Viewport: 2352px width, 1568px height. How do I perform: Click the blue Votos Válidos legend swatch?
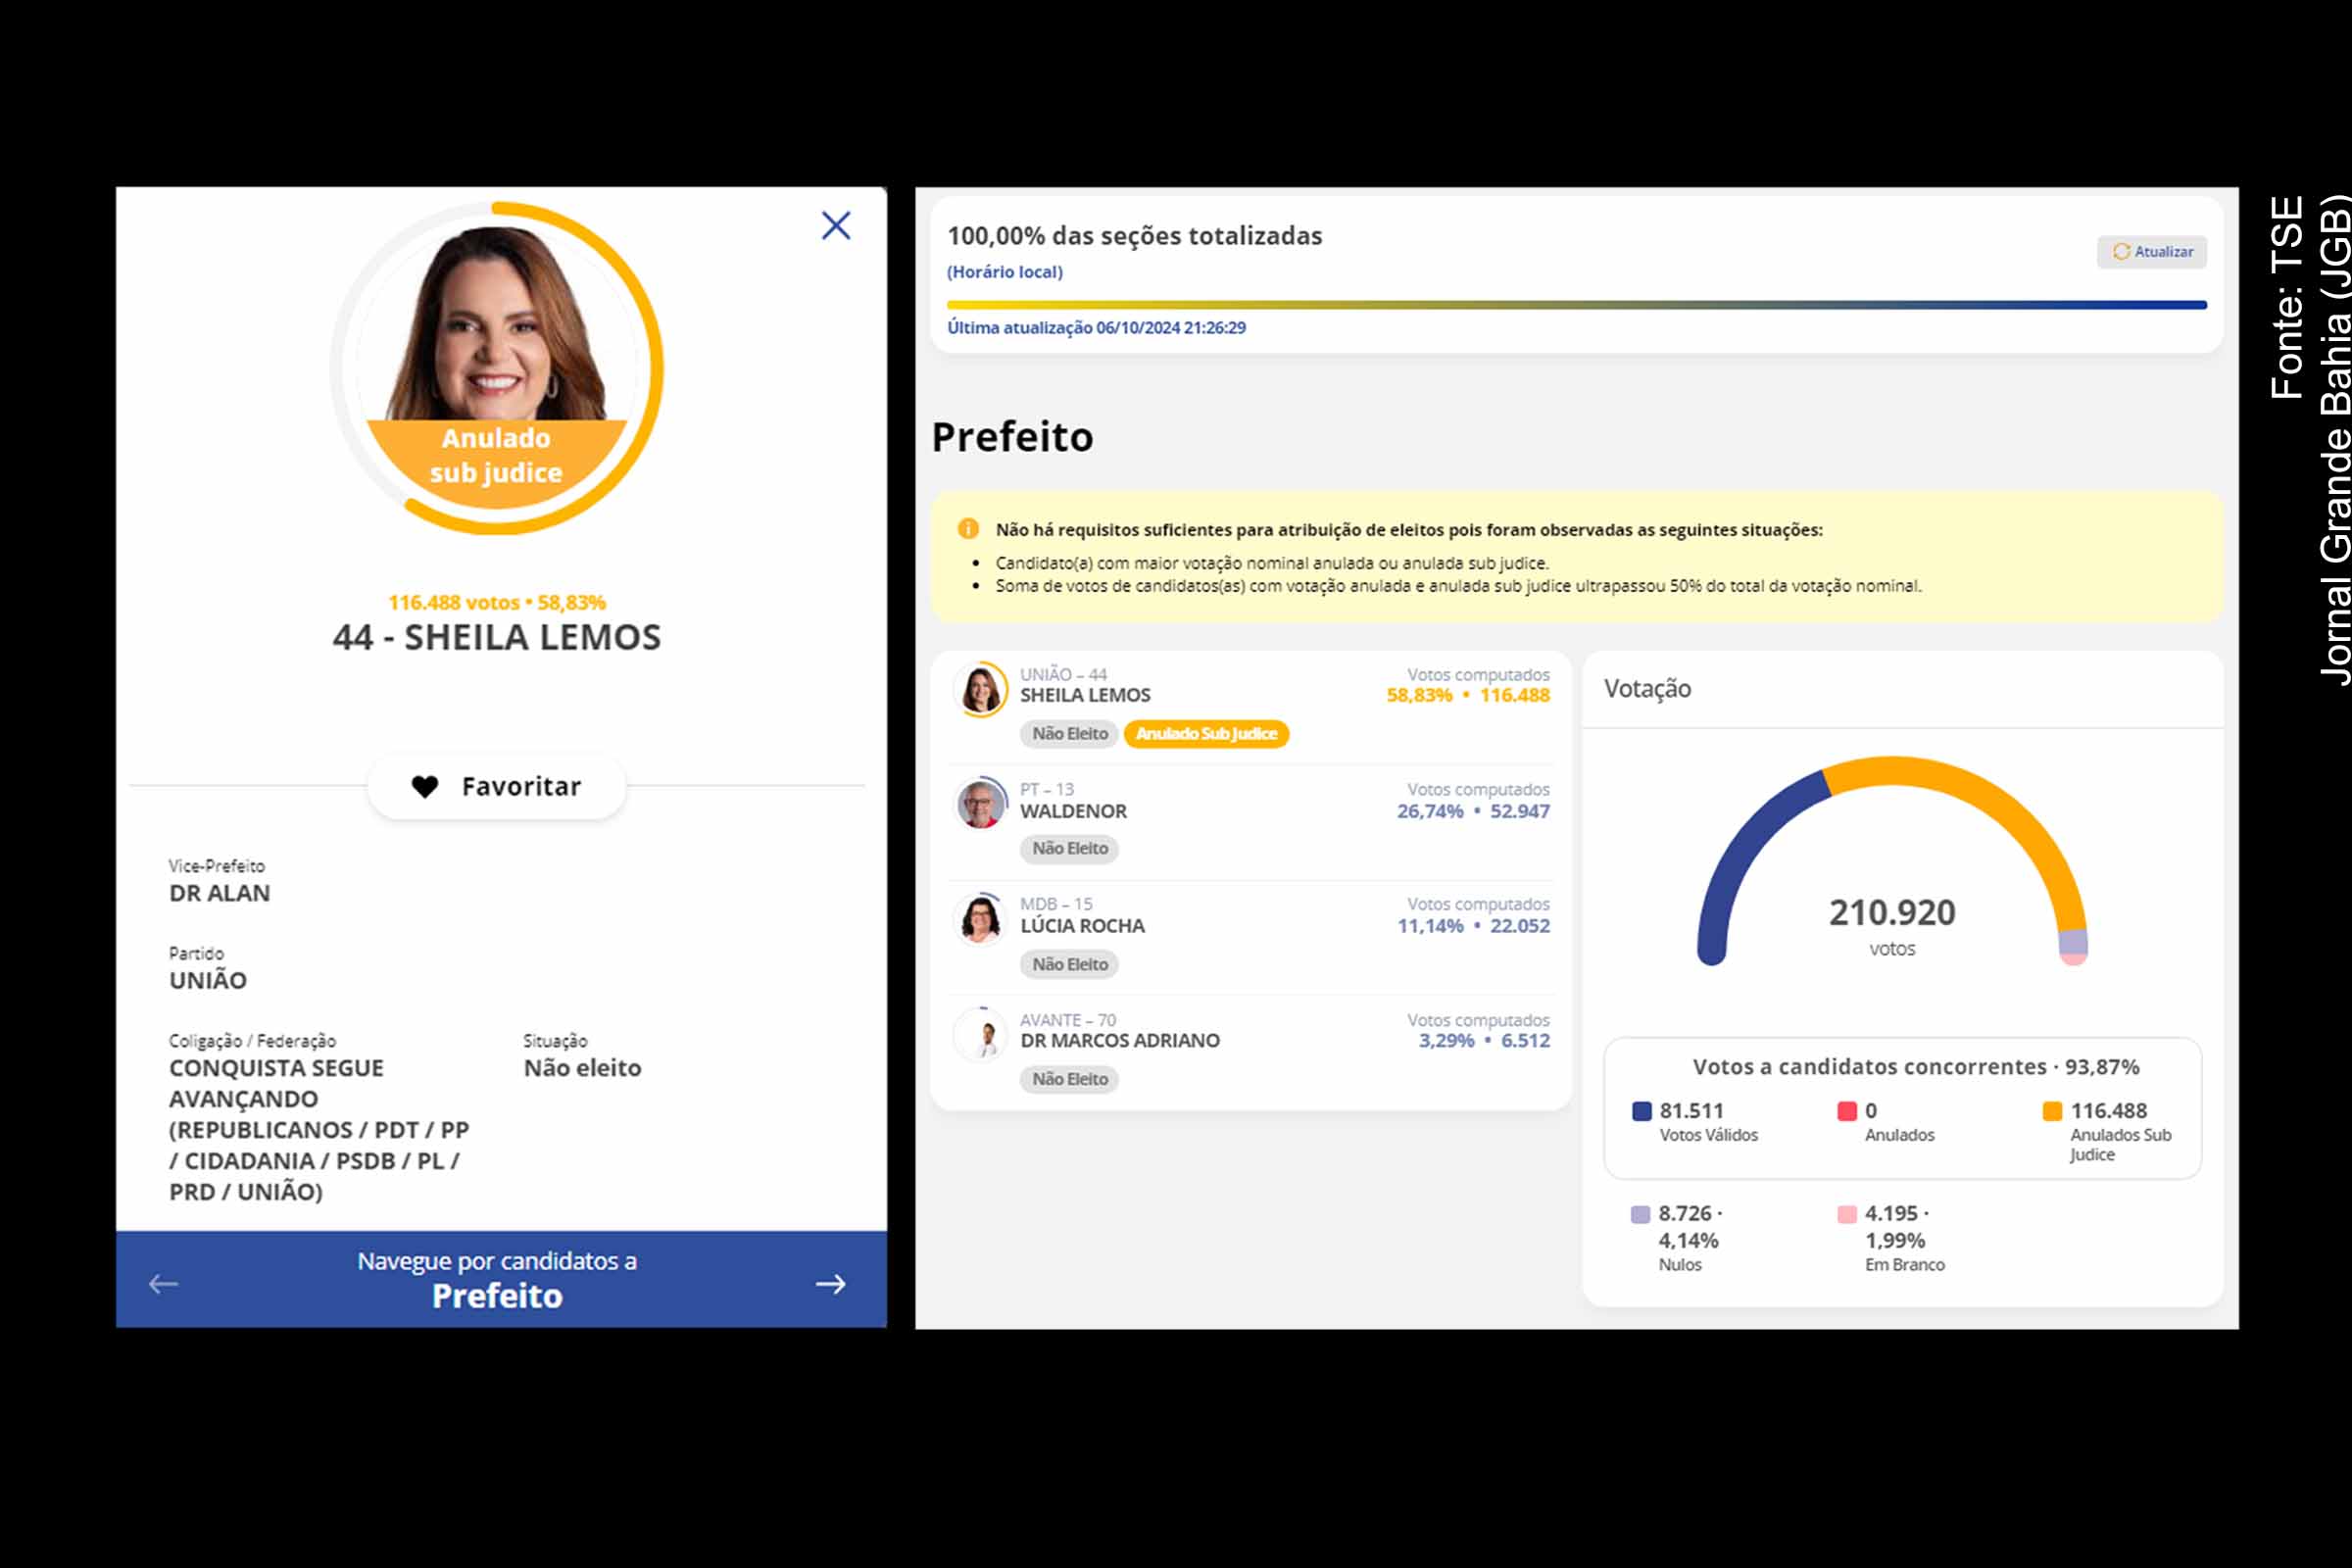[1641, 1111]
